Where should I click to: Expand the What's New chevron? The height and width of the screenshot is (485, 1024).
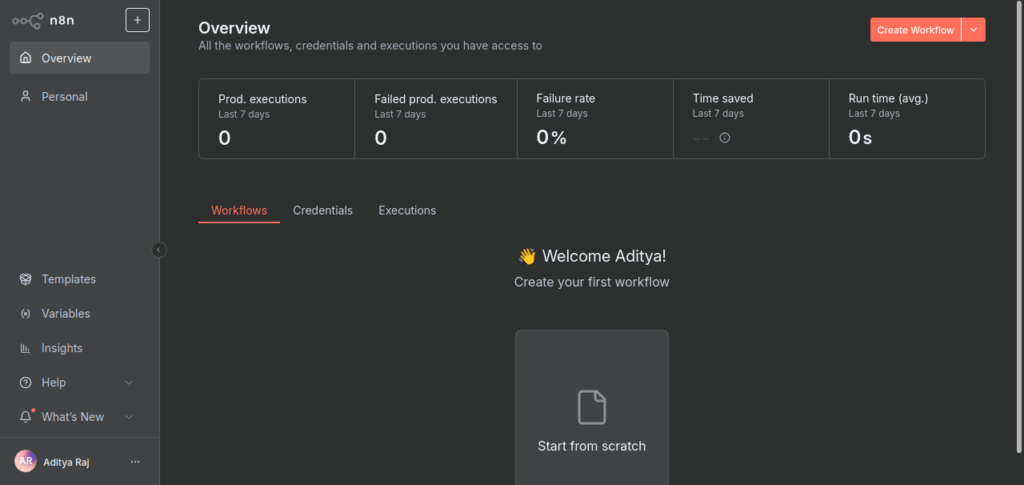point(128,417)
